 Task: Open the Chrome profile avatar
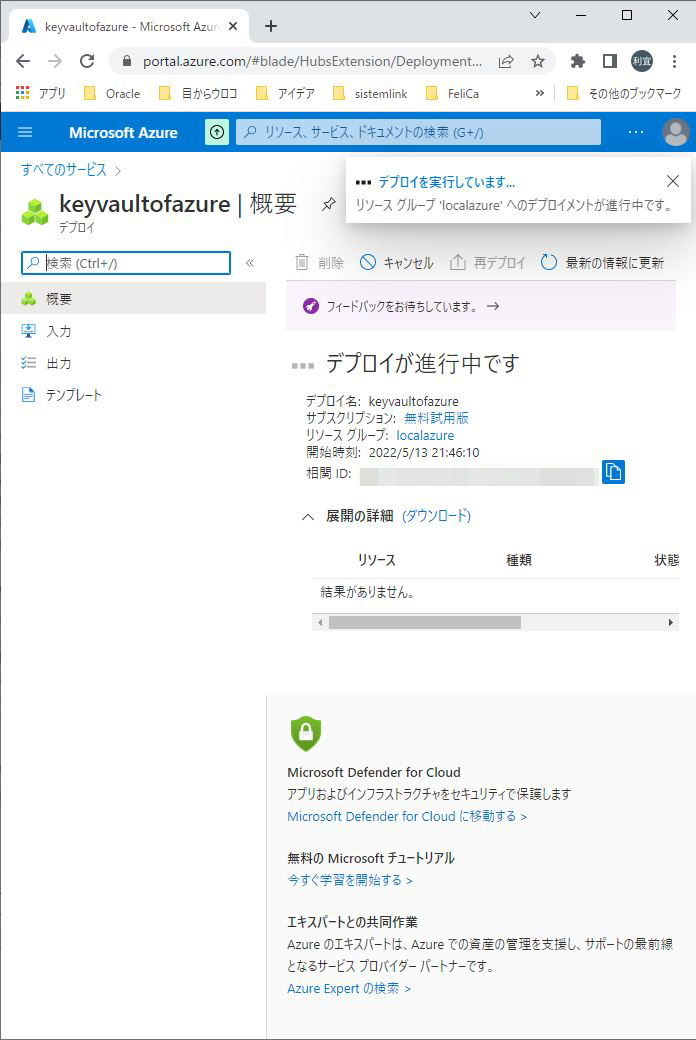642,61
